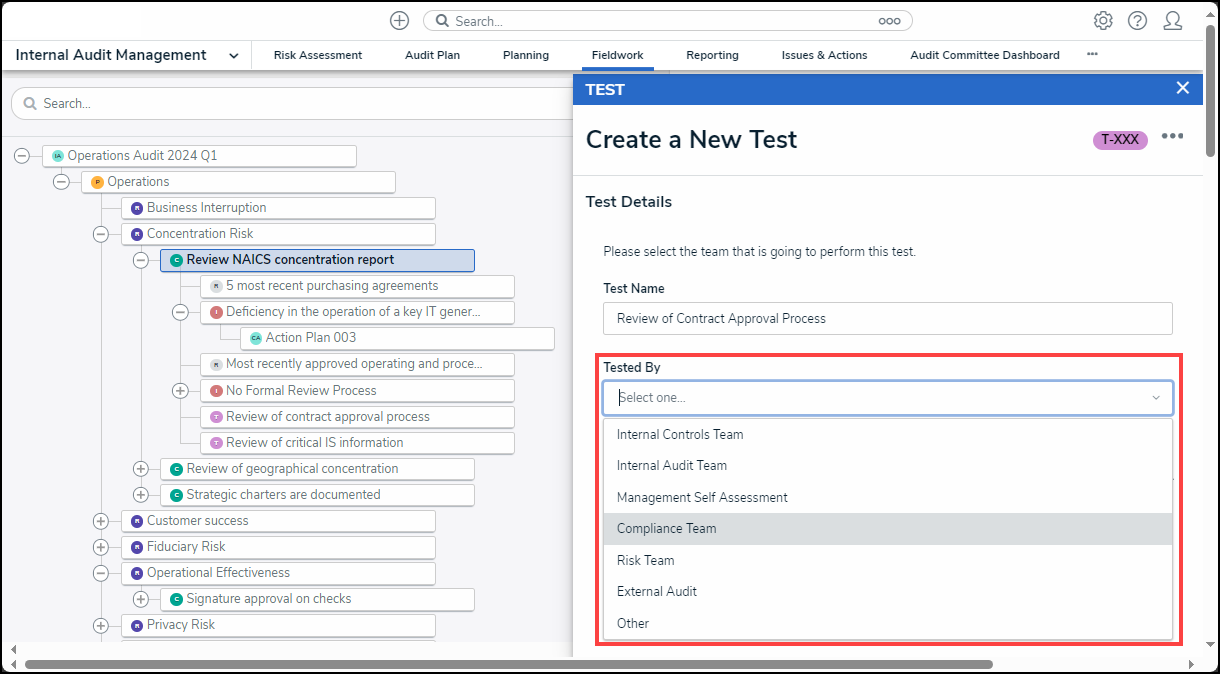This screenshot has height=674, width=1220.
Task: Click the horizontal scrollbar at the bottom
Action: [x=508, y=664]
